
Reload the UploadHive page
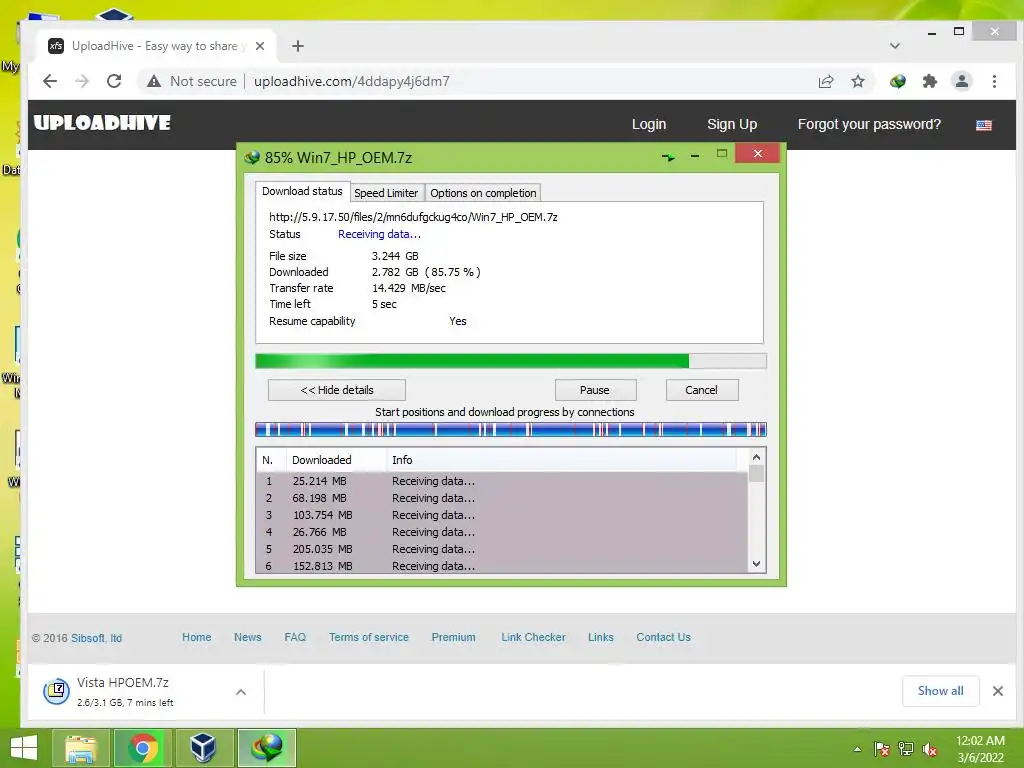tap(114, 81)
